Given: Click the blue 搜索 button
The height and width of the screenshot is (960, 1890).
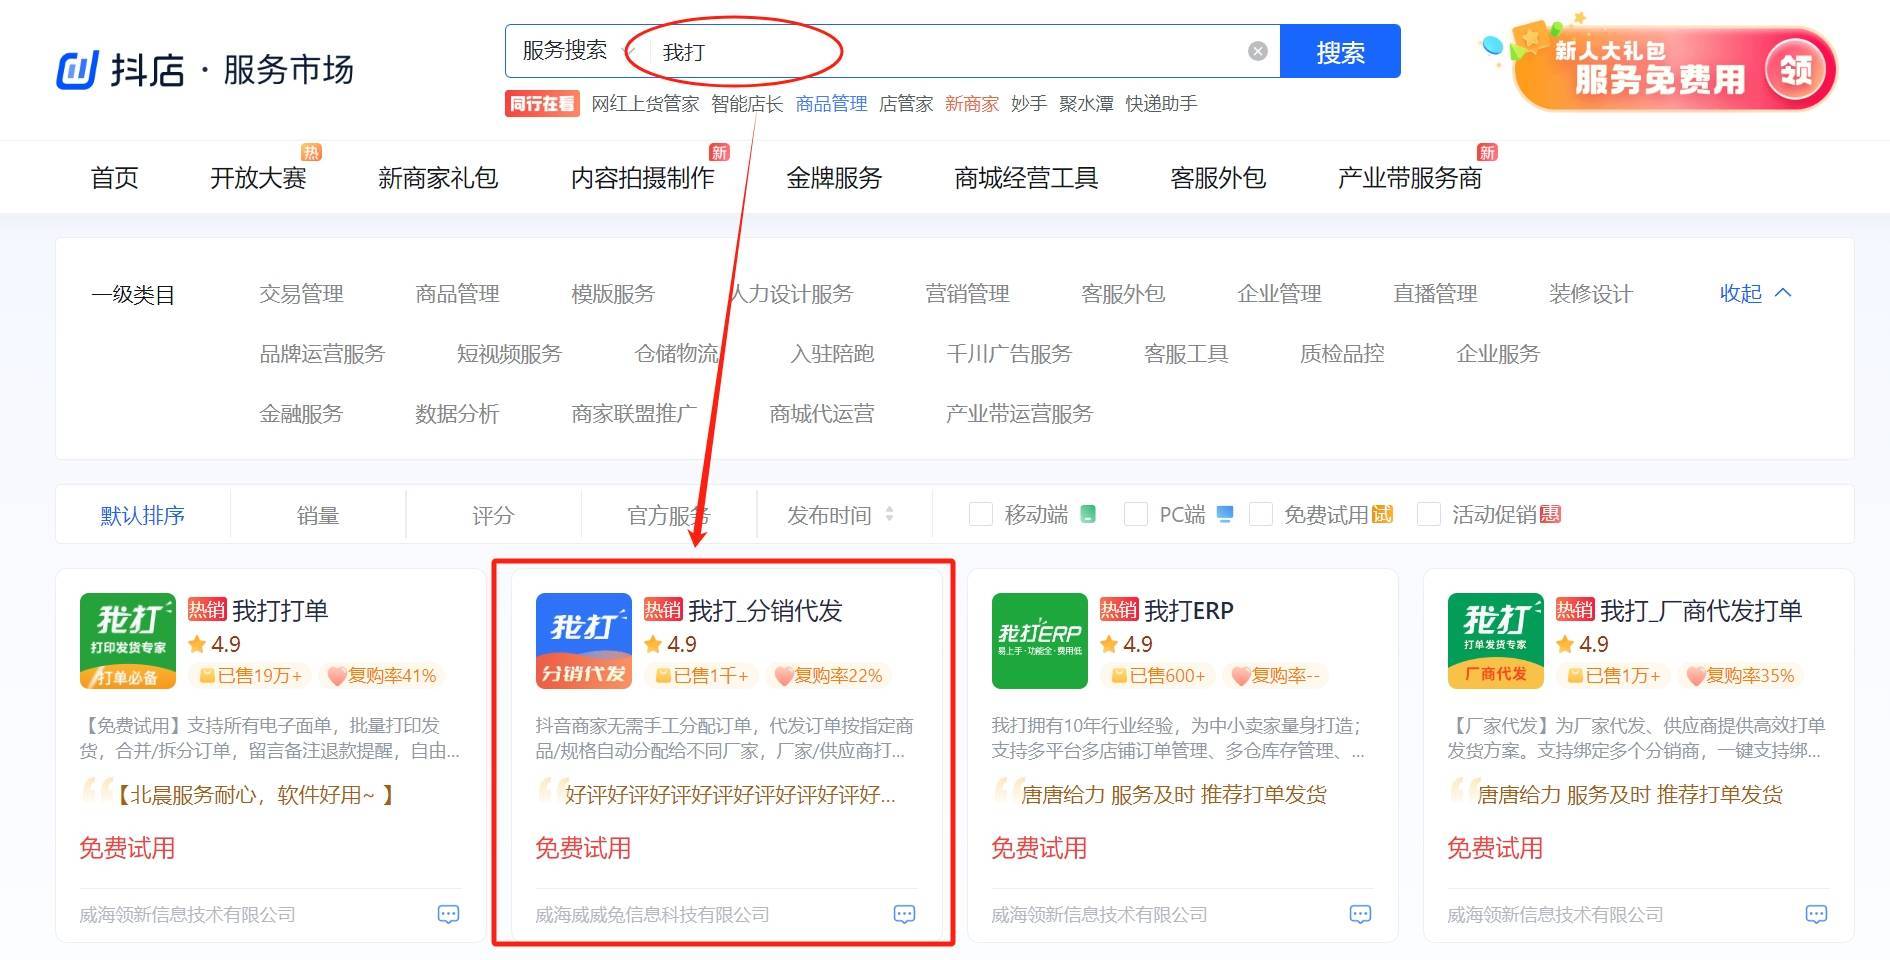Looking at the screenshot, I should click(x=1340, y=51).
